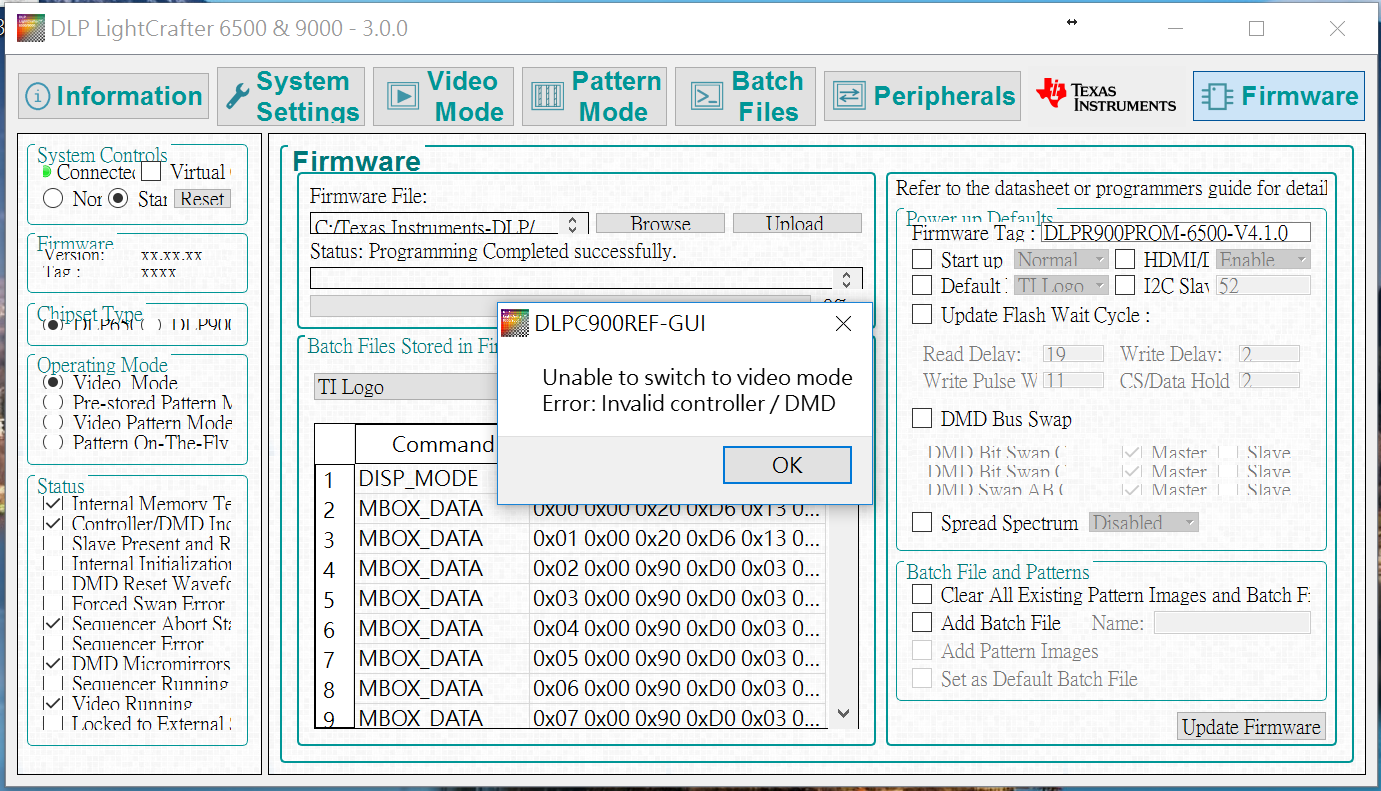This screenshot has width=1381, height=791.
Task: Click the Firmware Tag input field
Action: [1176, 233]
